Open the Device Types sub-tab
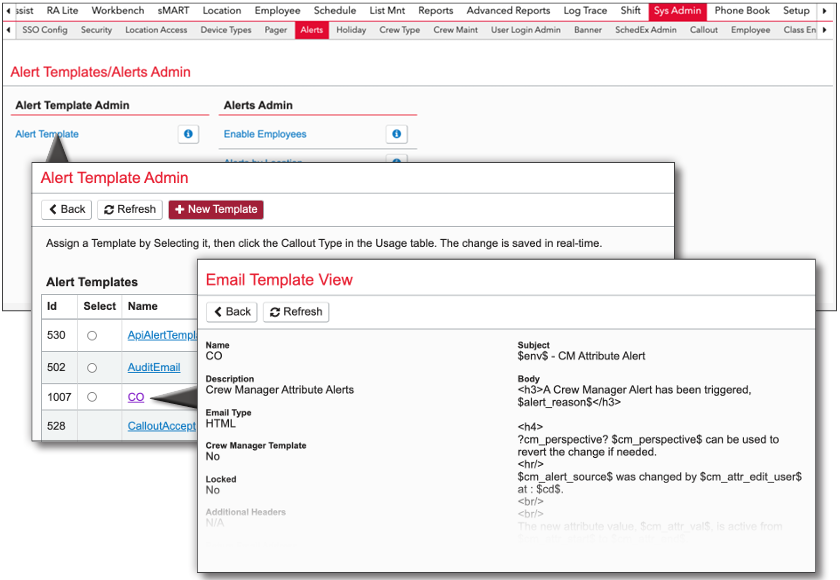 point(226,30)
